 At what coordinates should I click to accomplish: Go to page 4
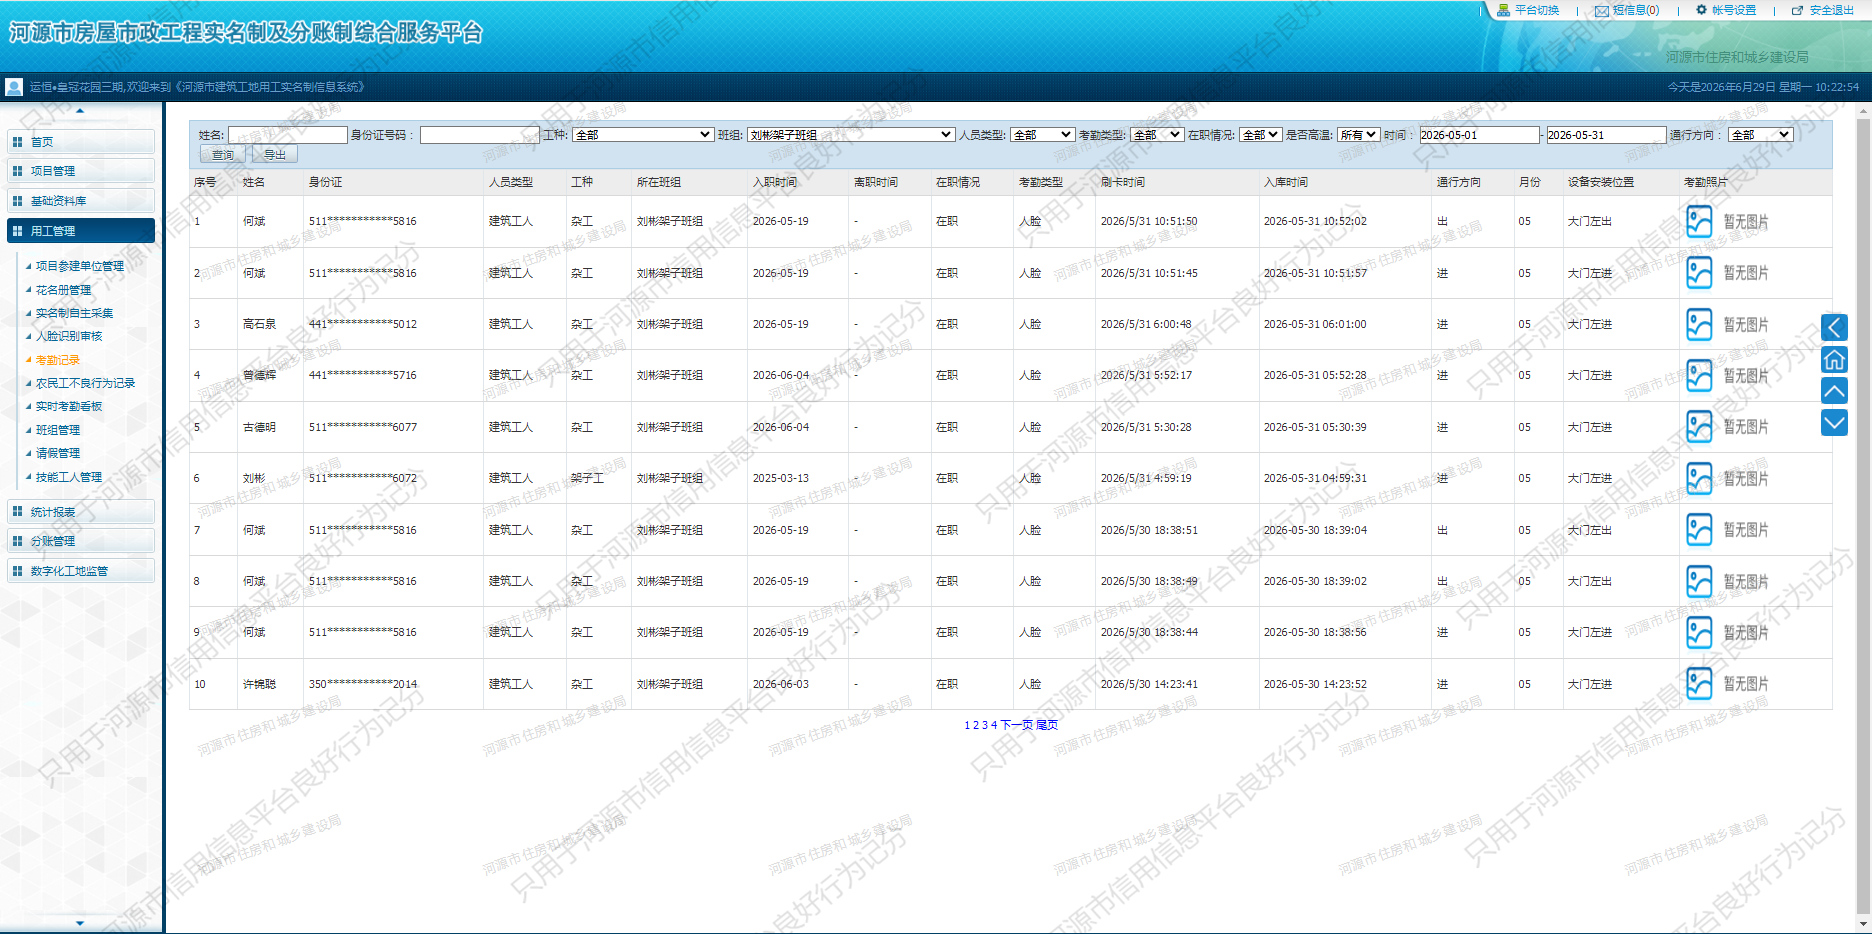(x=994, y=725)
